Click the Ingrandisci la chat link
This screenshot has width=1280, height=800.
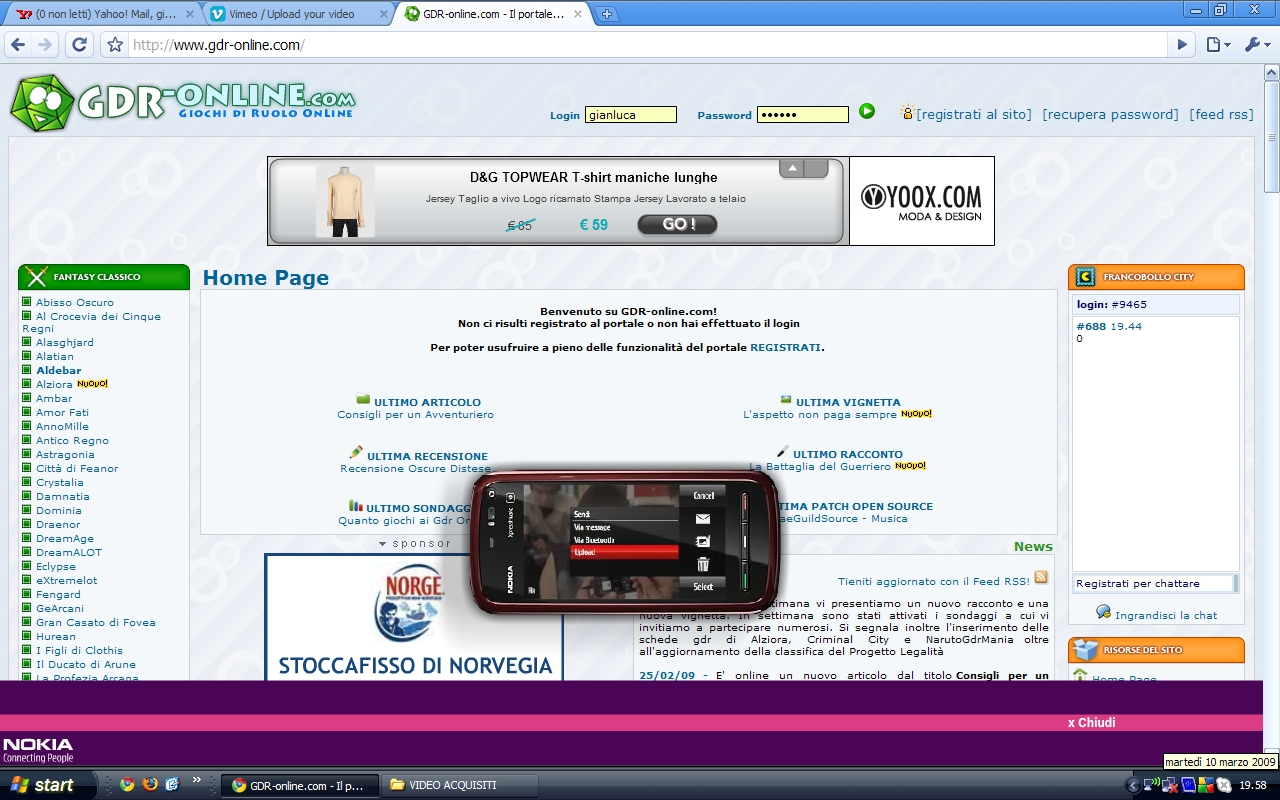[x=1166, y=615]
